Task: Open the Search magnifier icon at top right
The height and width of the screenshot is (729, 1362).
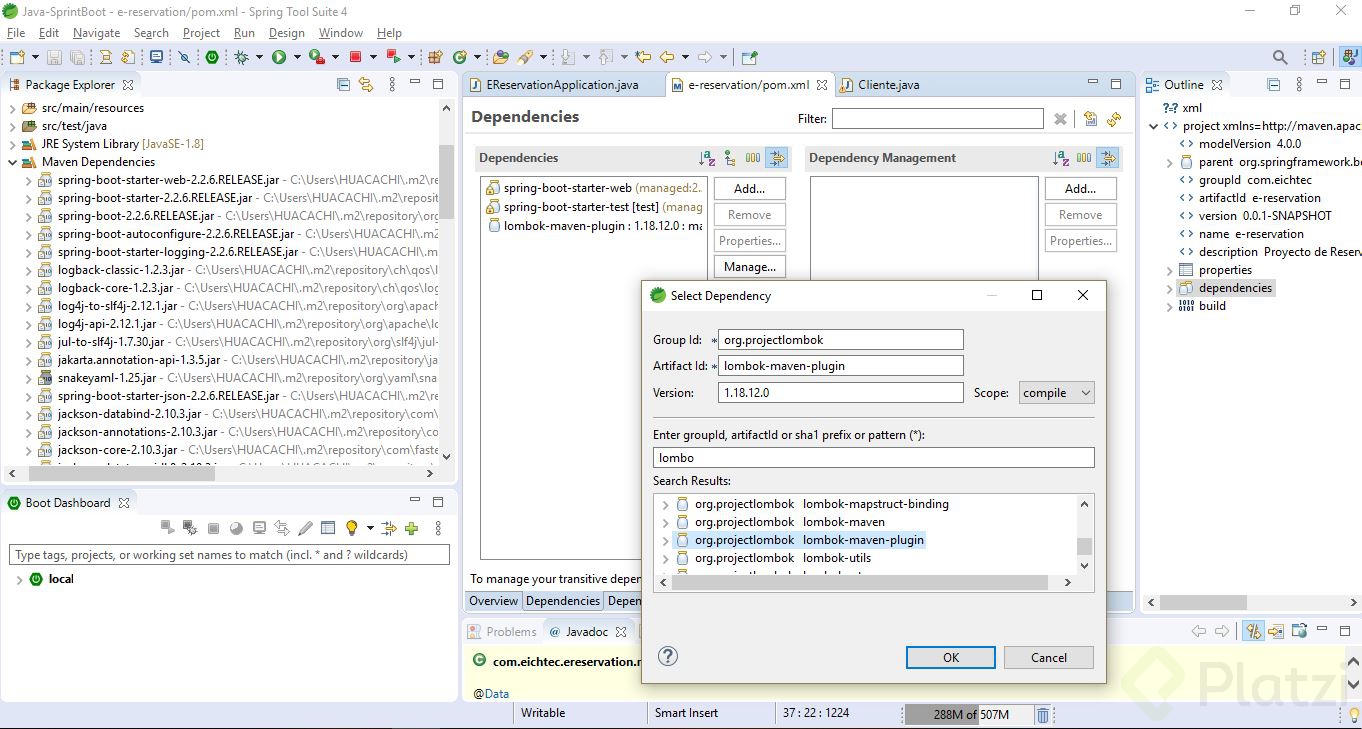Action: coord(1280,58)
